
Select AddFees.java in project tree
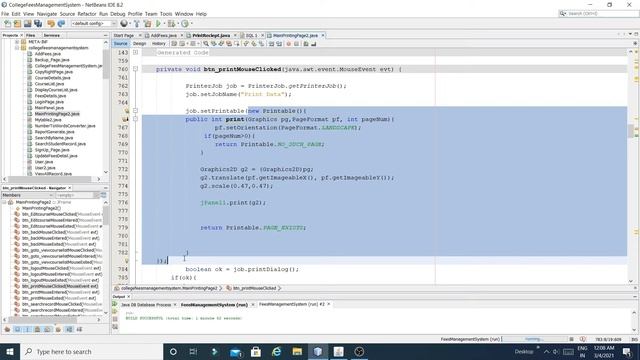tap(48, 54)
